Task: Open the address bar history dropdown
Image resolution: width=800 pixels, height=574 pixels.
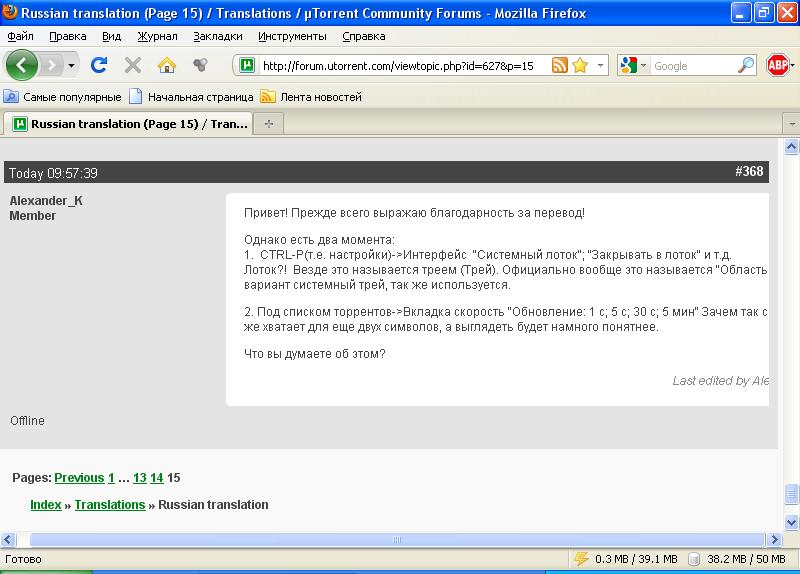Action: tap(601, 65)
